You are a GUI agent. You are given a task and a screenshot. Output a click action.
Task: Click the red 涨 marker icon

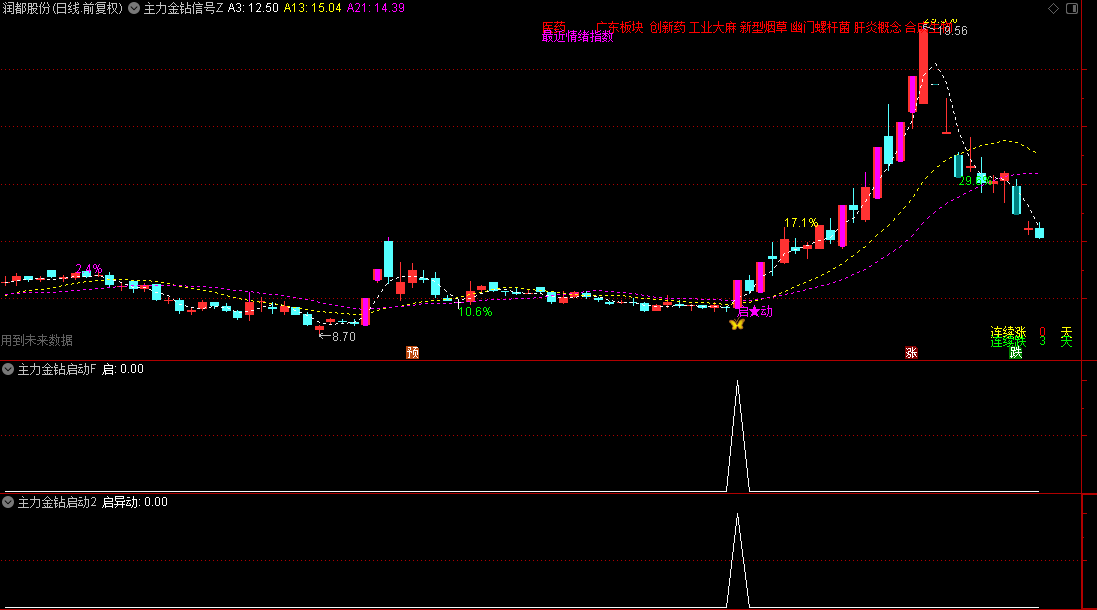coord(911,352)
